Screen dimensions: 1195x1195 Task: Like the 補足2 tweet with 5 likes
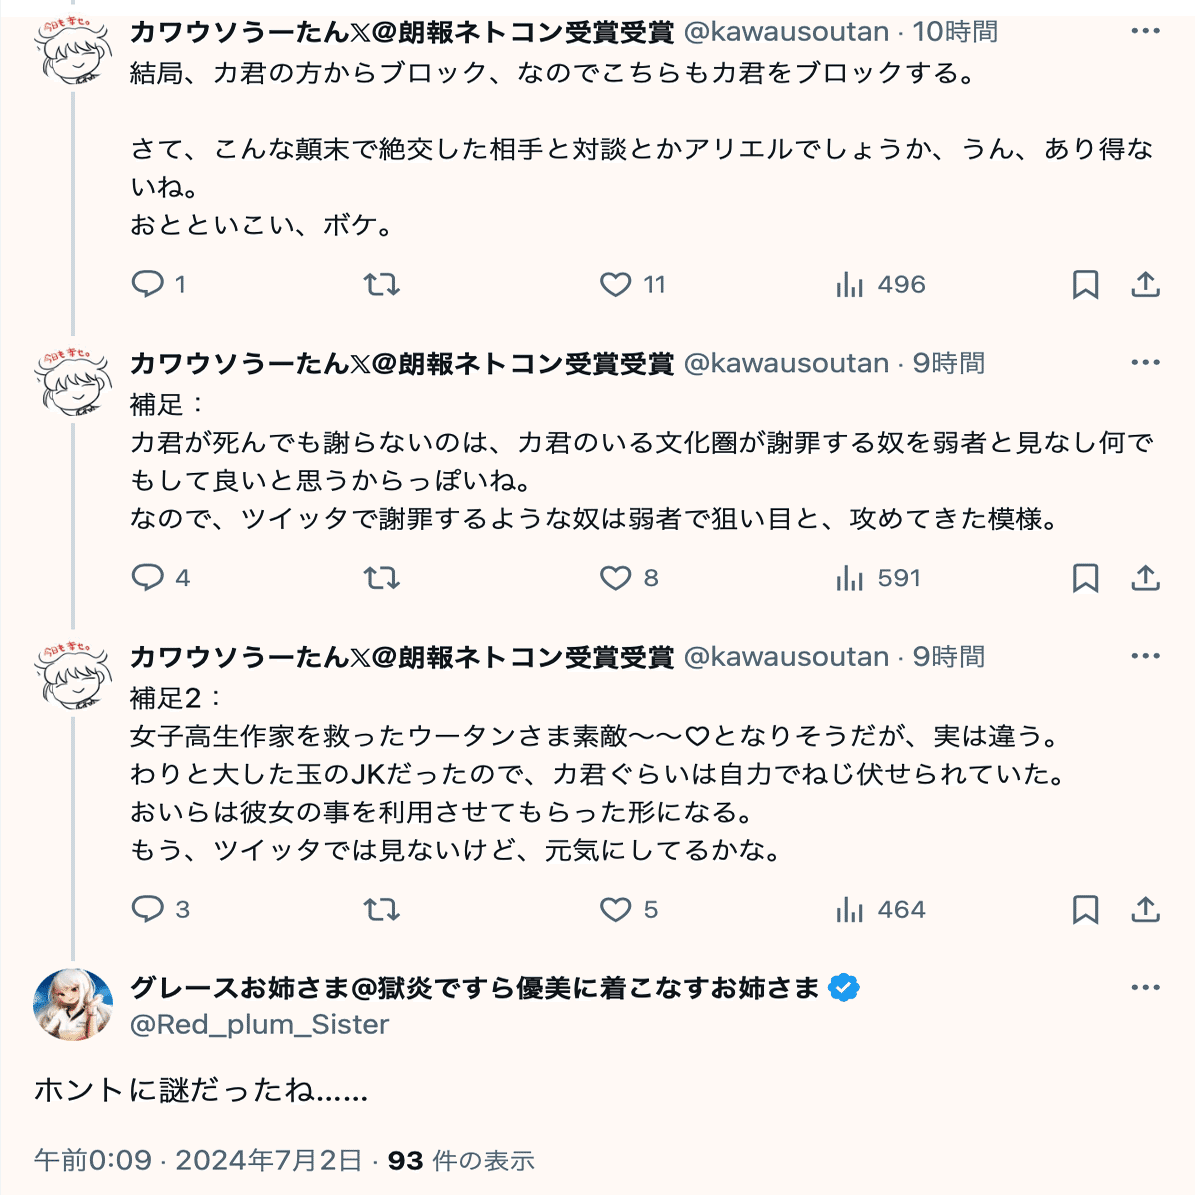pyautogui.click(x=615, y=910)
